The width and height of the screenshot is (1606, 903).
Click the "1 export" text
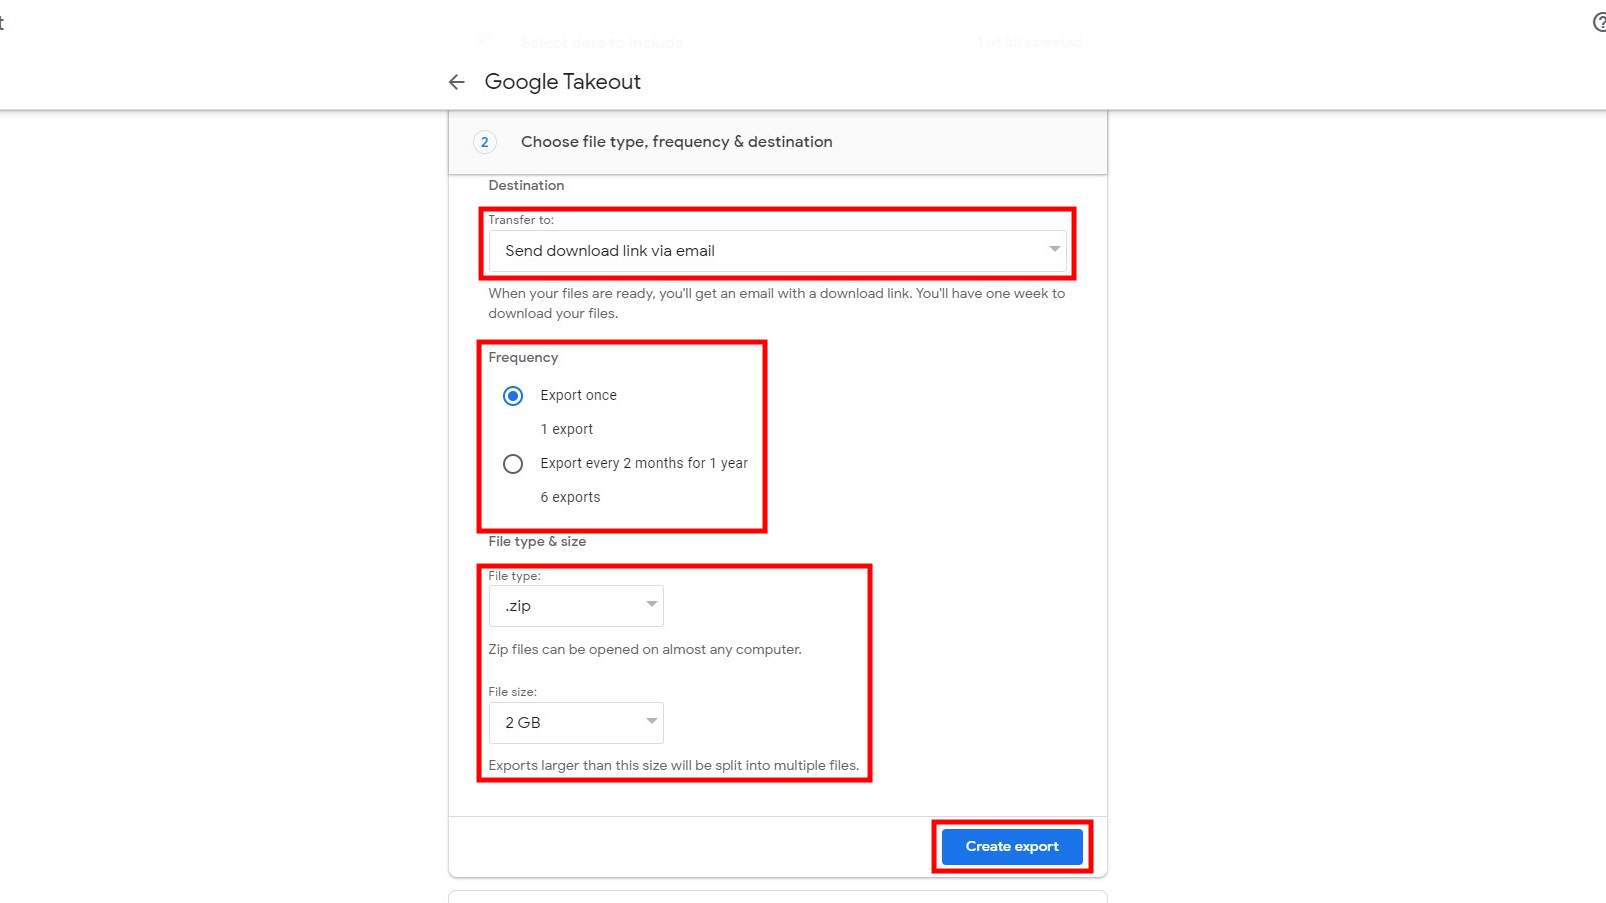click(566, 429)
